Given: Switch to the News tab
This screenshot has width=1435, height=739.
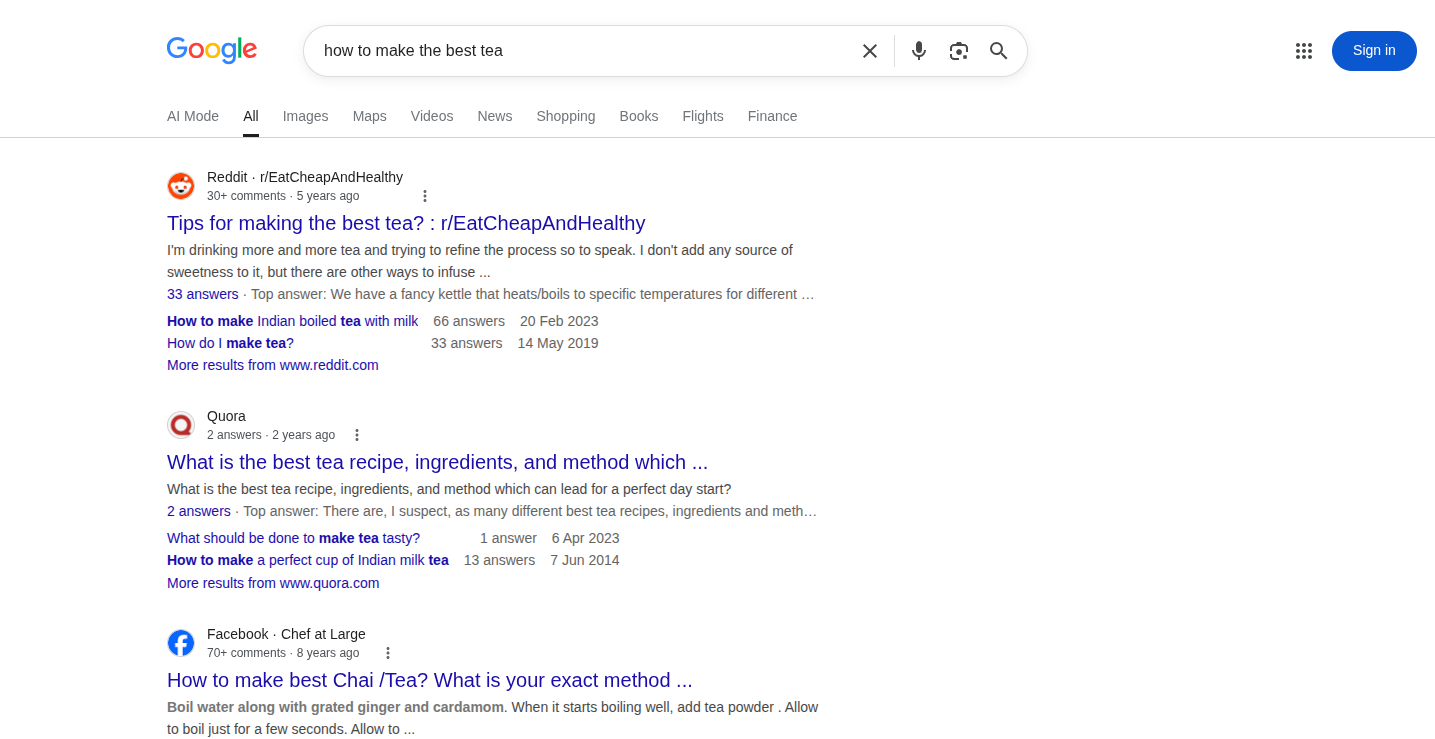Looking at the screenshot, I should click(495, 116).
